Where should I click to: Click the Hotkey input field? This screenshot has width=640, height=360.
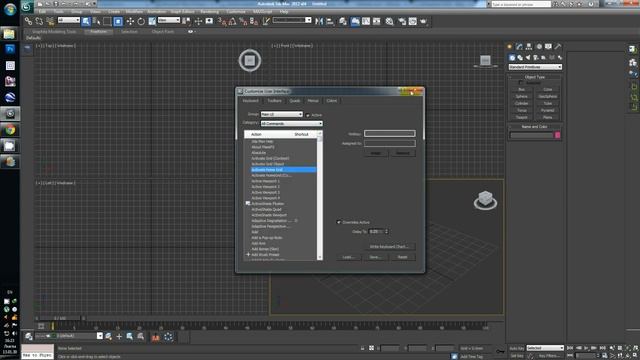(390, 133)
